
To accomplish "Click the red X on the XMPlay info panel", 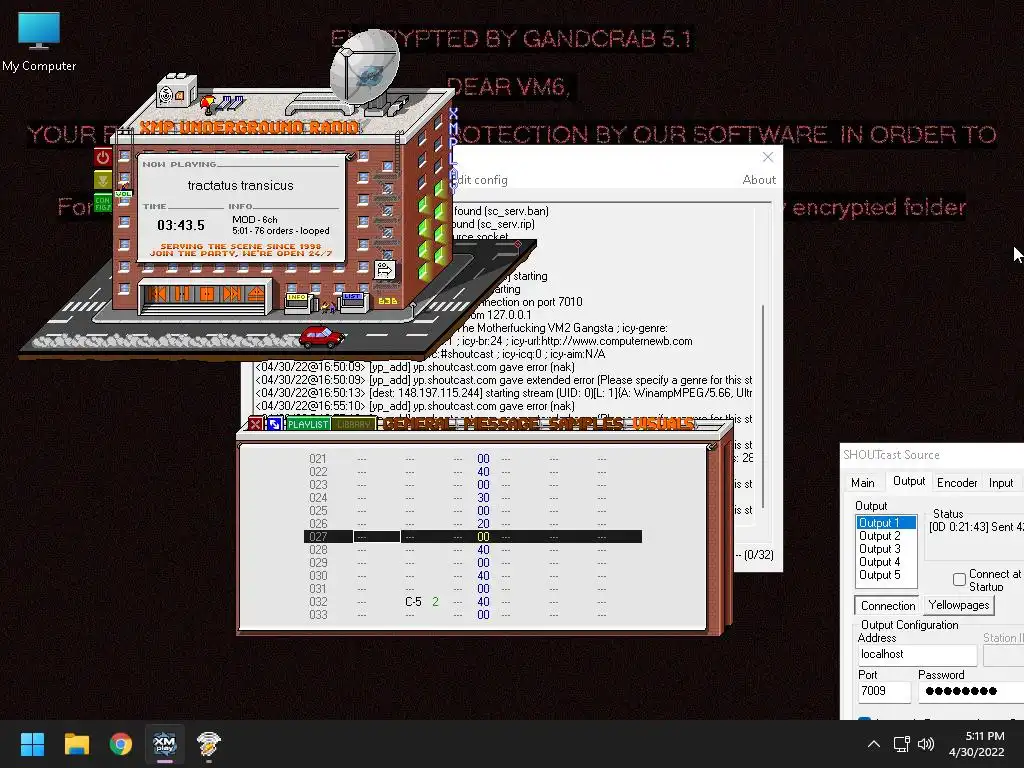I will [255, 424].
